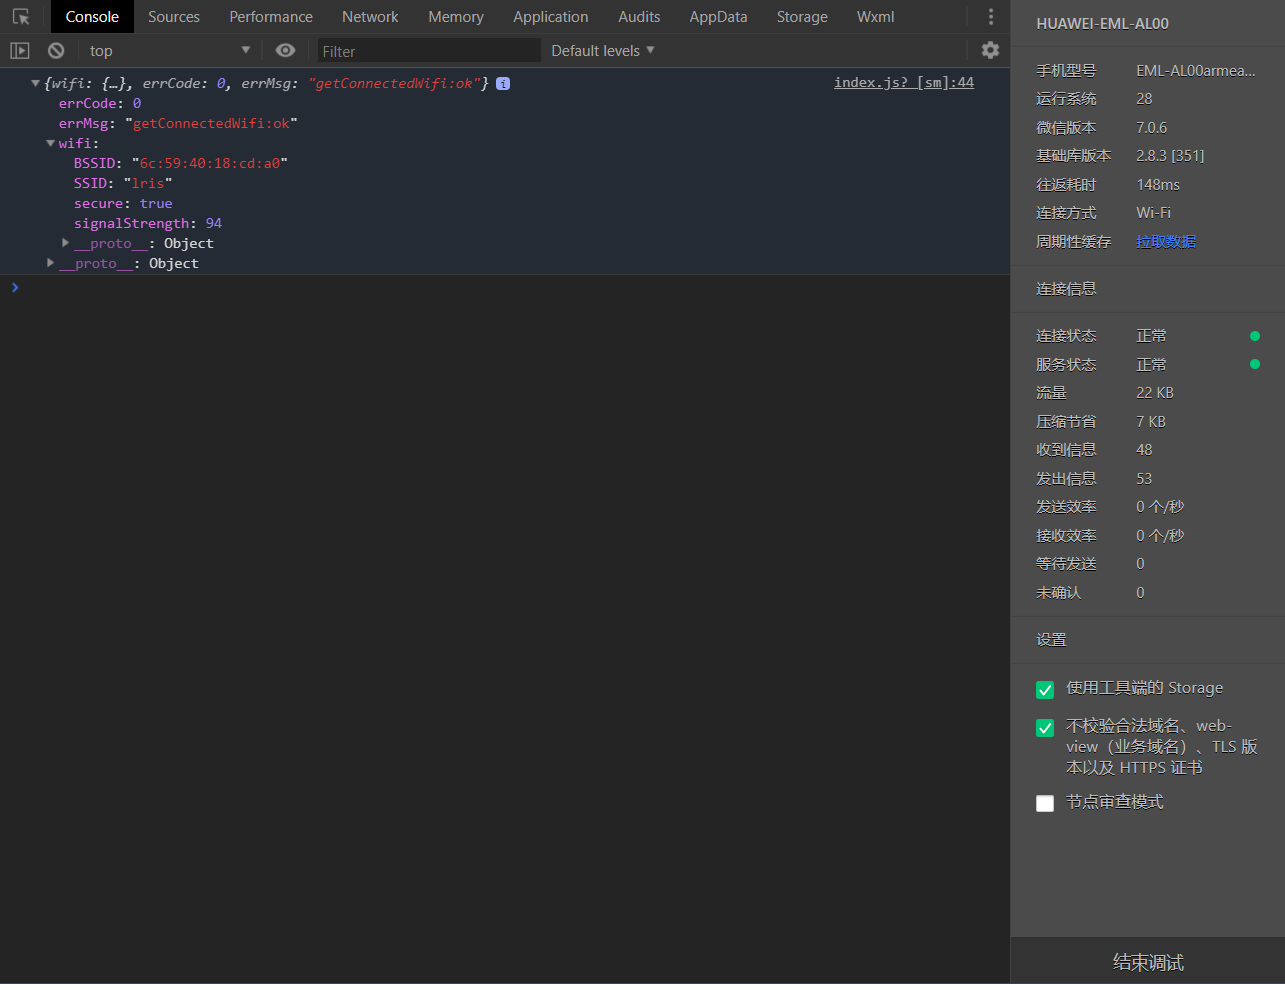1285x984 pixels.
Task: Click the 微信版本 value 7.0.6
Action: point(1151,128)
